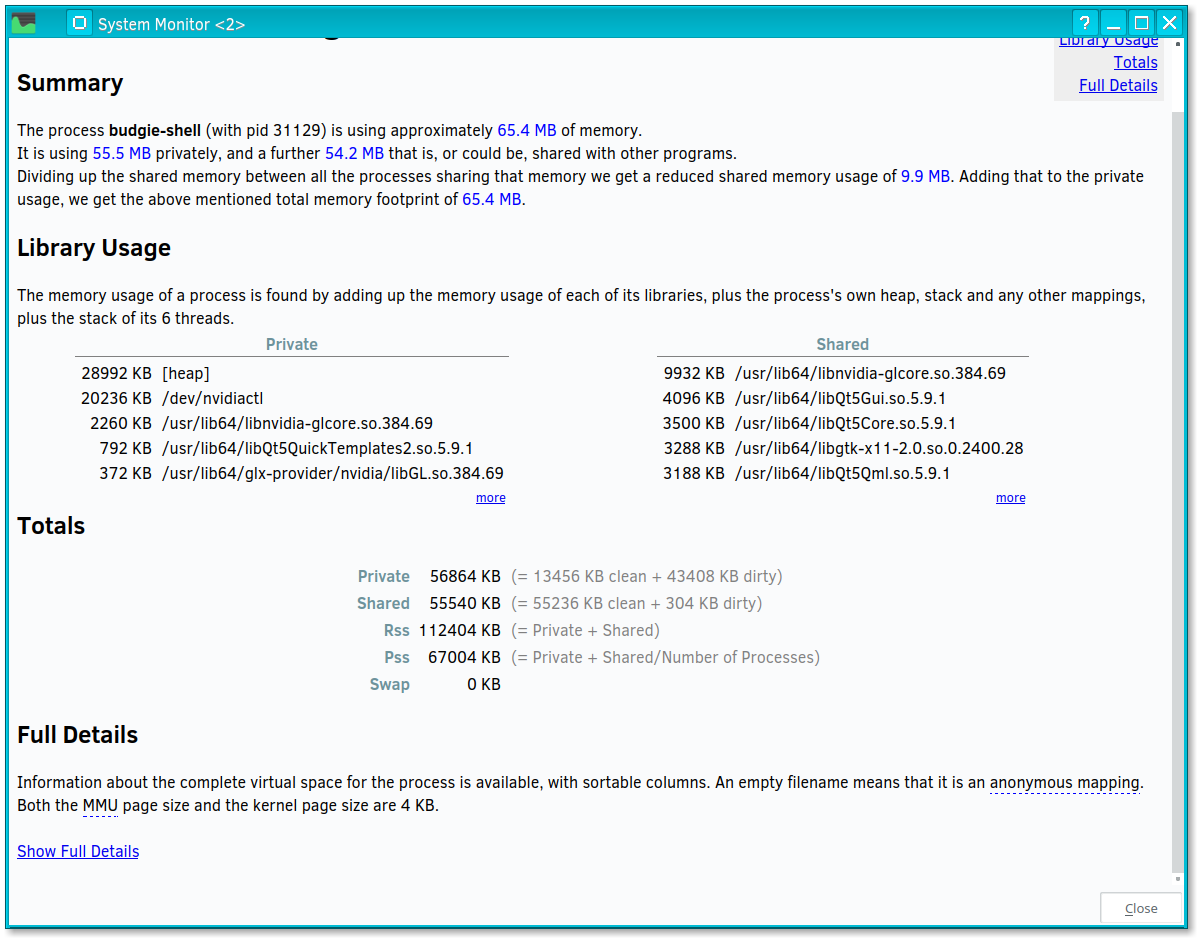Click the Swap 0 KB value
The width and height of the screenshot is (1197, 938).
[484, 685]
